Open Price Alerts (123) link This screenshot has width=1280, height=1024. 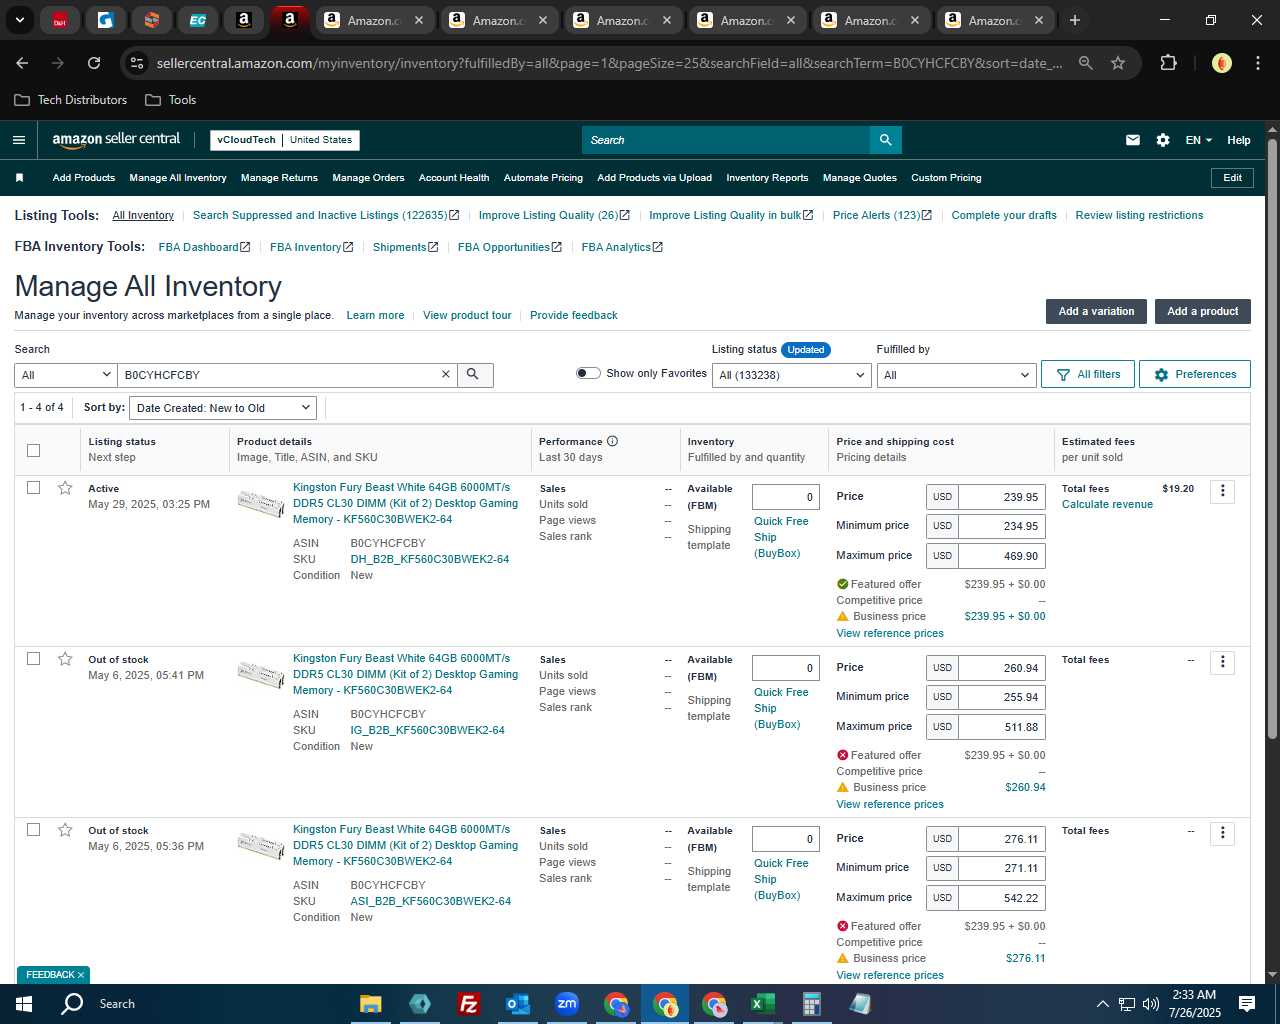(882, 215)
